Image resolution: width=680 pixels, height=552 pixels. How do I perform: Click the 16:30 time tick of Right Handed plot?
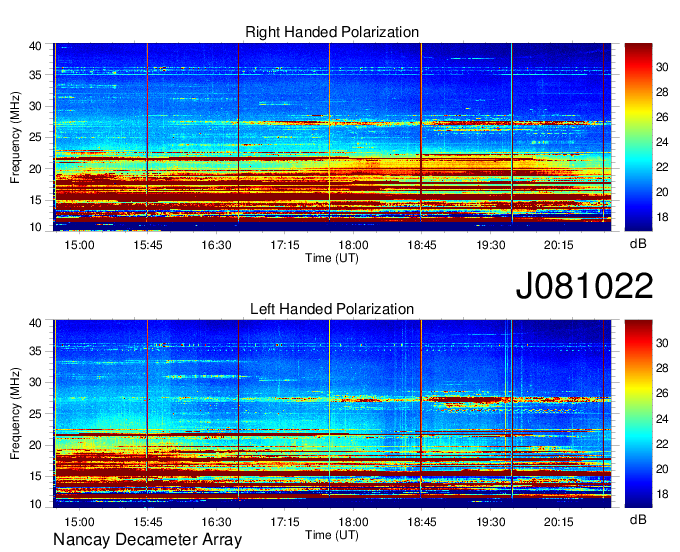(216, 245)
